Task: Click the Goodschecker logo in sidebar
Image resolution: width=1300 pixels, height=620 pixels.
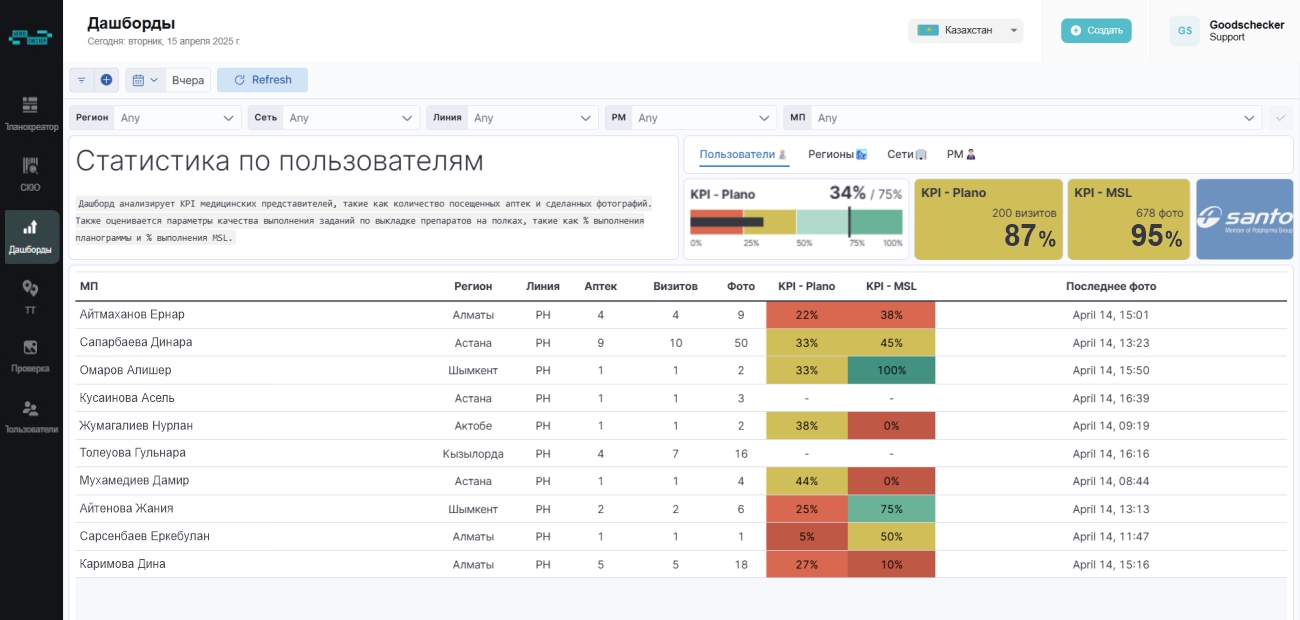Action: click(30, 37)
